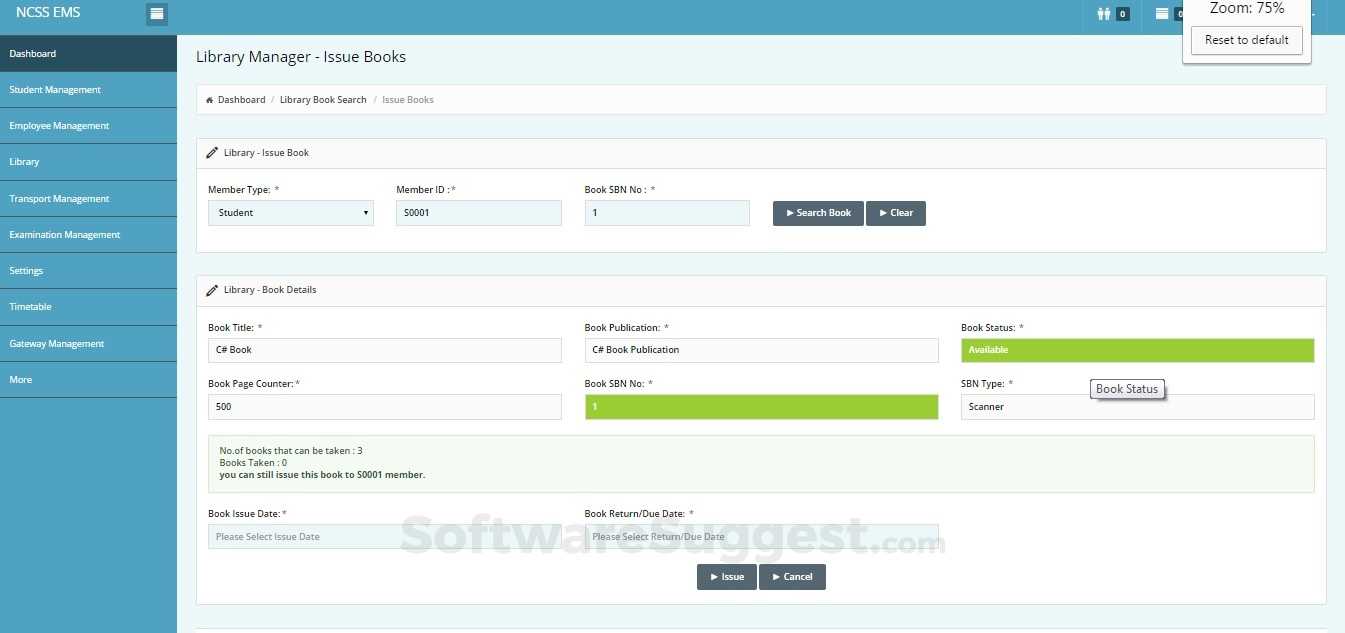
Task: Click the NCSS EMS brand title
Action: pyautogui.click(x=48, y=13)
